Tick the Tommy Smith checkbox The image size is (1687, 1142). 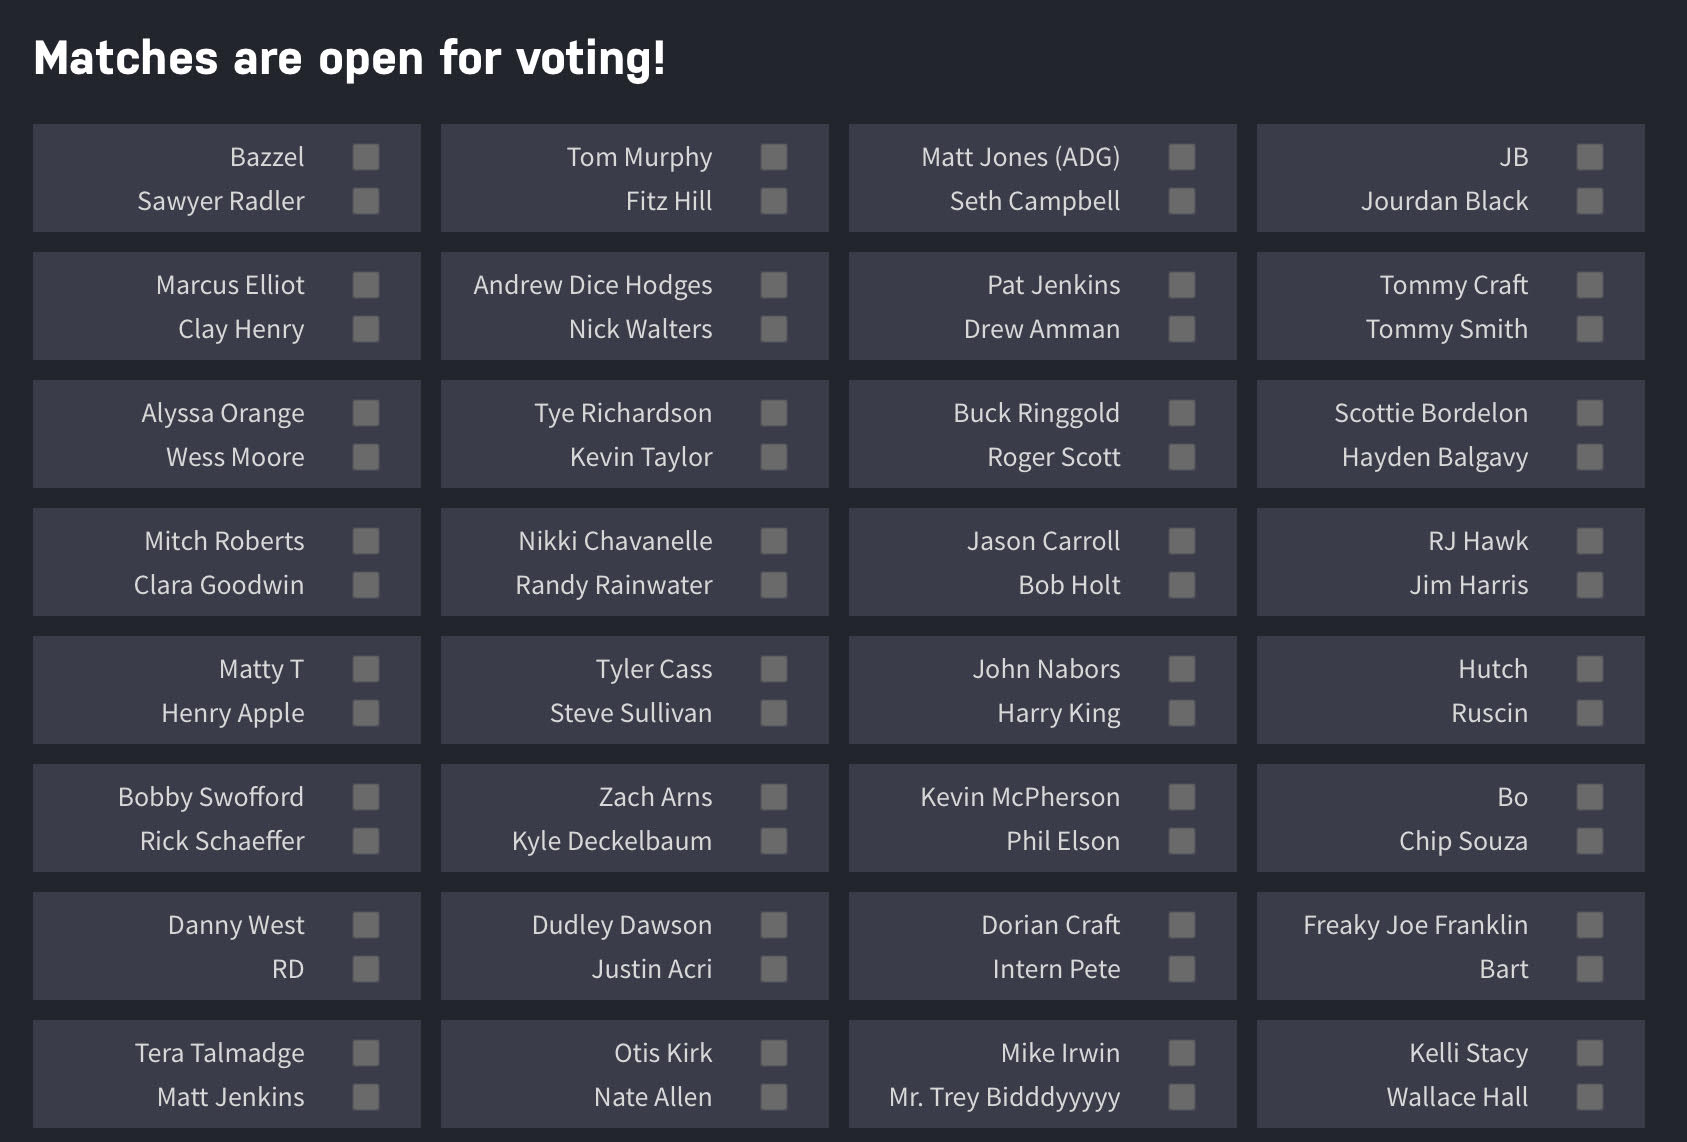(1590, 329)
